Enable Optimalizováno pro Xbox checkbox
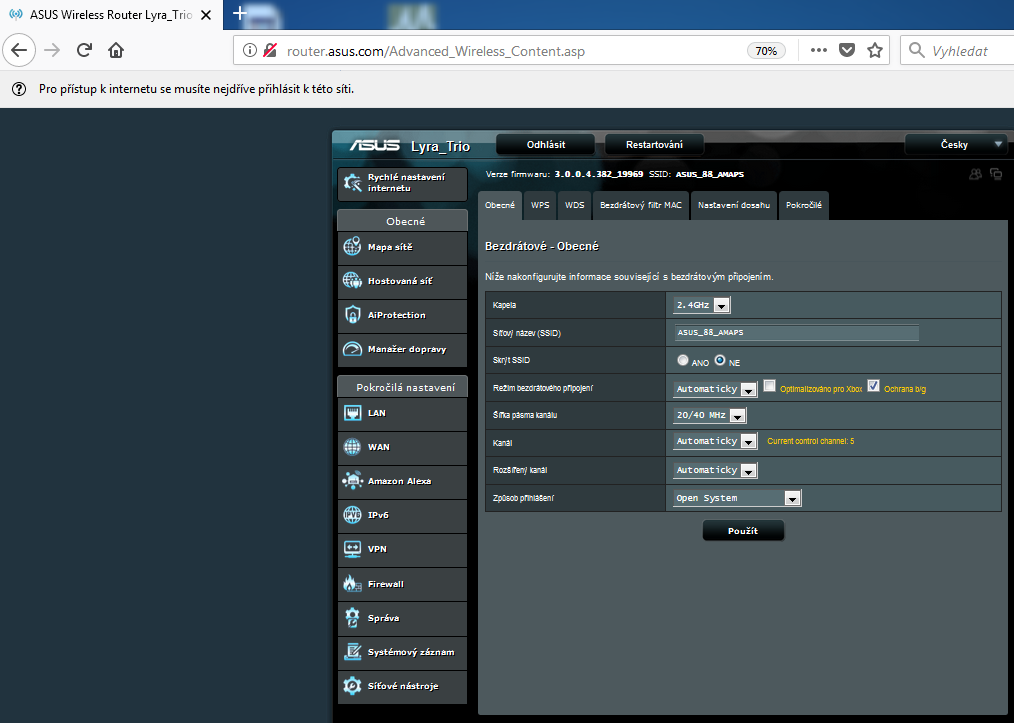 pyautogui.click(x=769, y=386)
